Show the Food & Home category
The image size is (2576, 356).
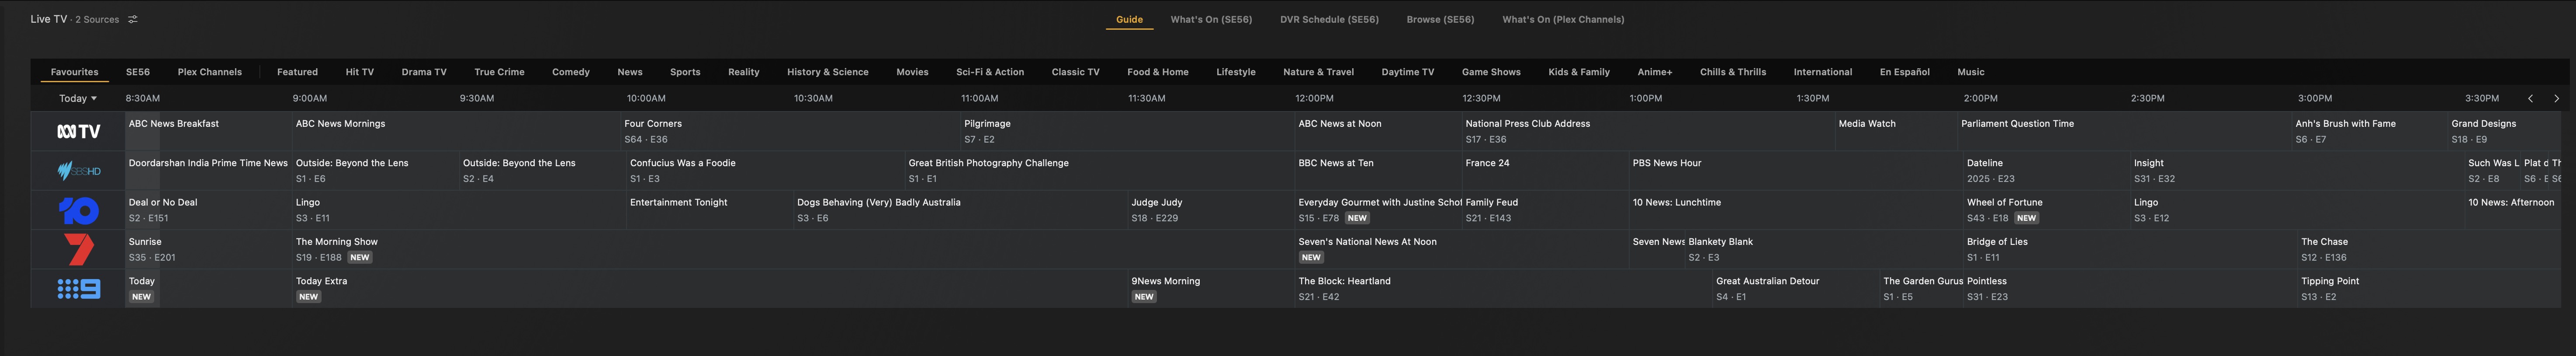[1158, 72]
